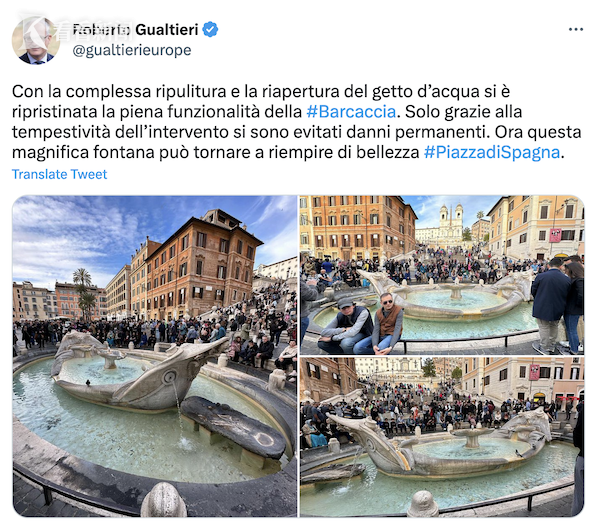Open Roberto Gualtieri's profile avatar

point(36,40)
